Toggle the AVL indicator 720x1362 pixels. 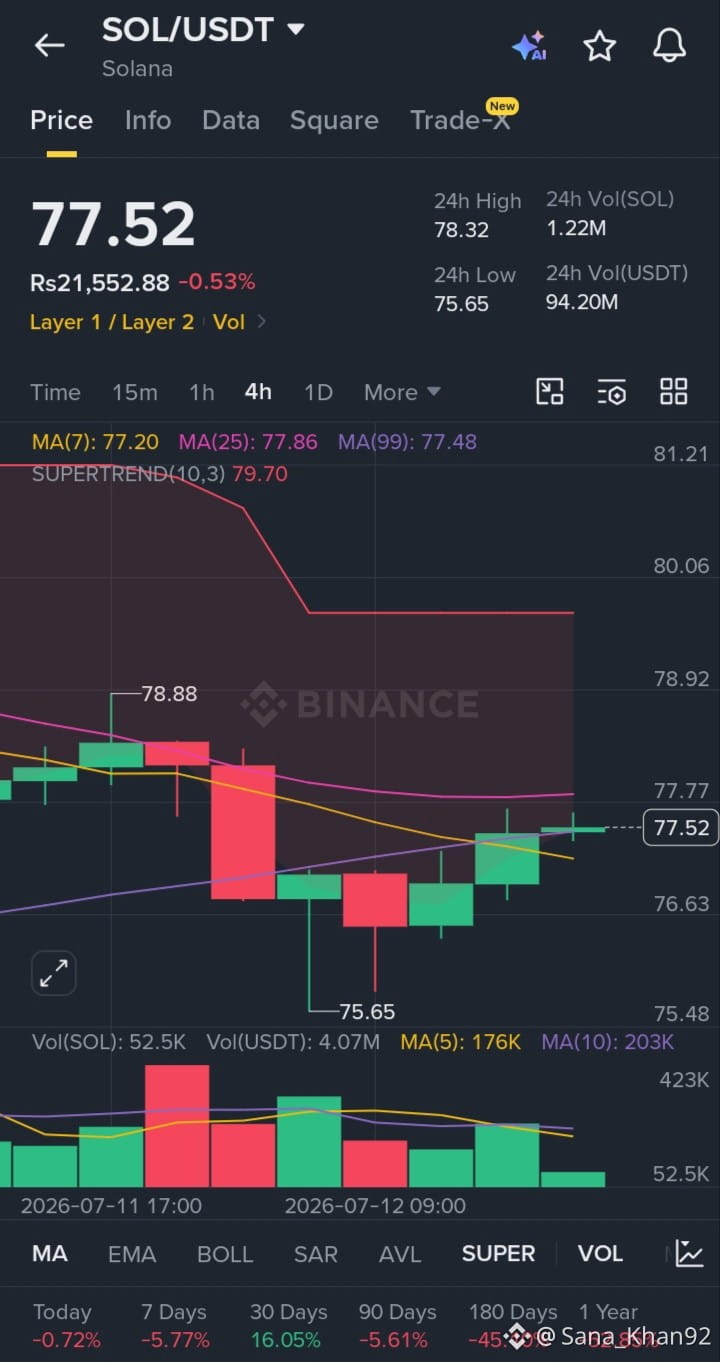point(400,1254)
